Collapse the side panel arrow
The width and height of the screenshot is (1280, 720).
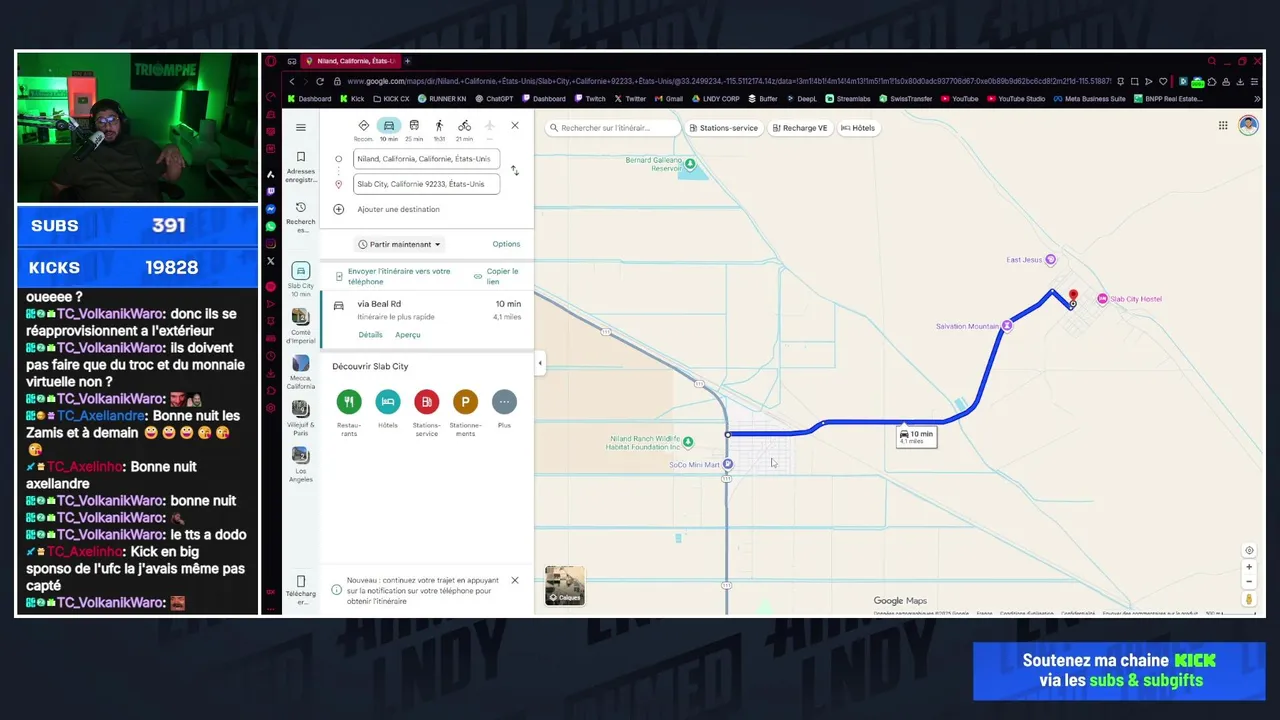pos(540,364)
